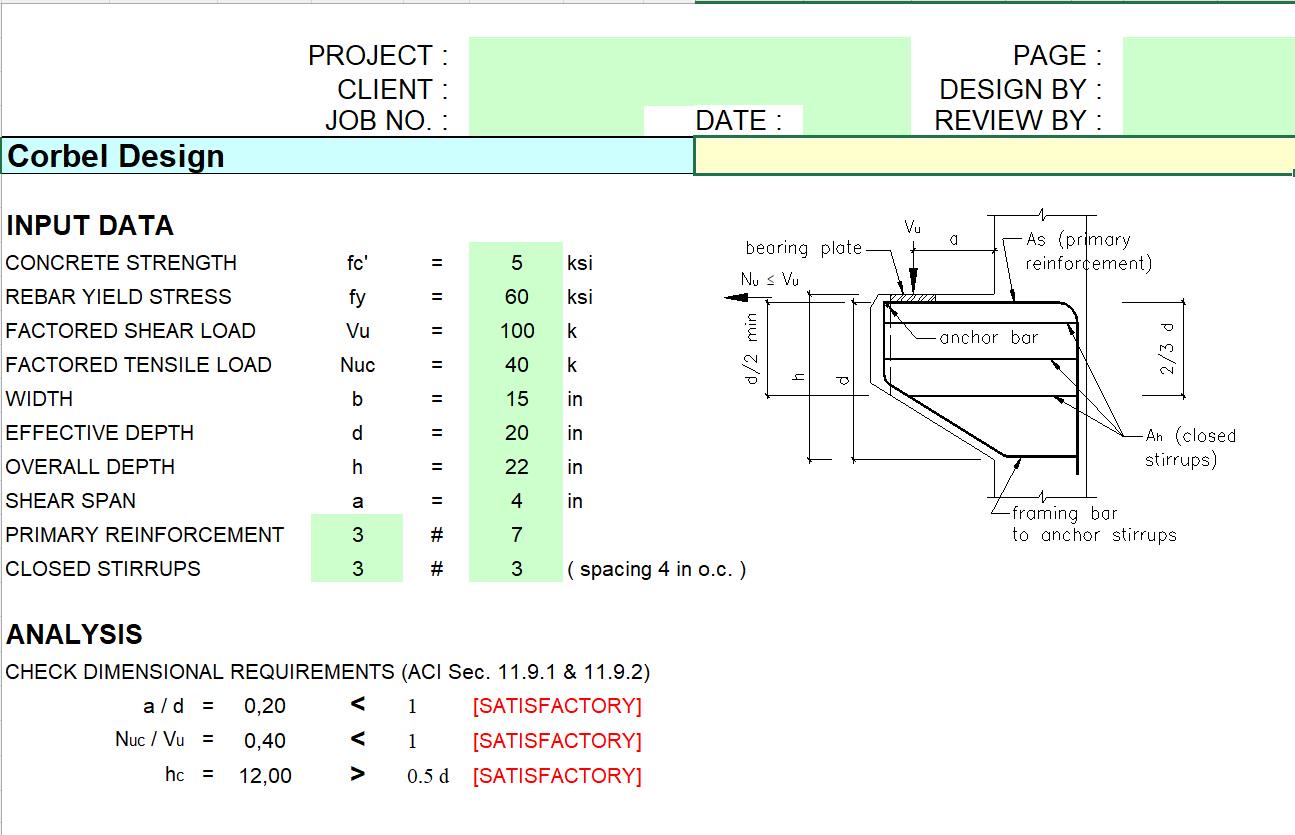Viewport: 1295px width, 835px height.
Task: Select the INPUT DATA heading
Action: pyautogui.click(x=90, y=225)
